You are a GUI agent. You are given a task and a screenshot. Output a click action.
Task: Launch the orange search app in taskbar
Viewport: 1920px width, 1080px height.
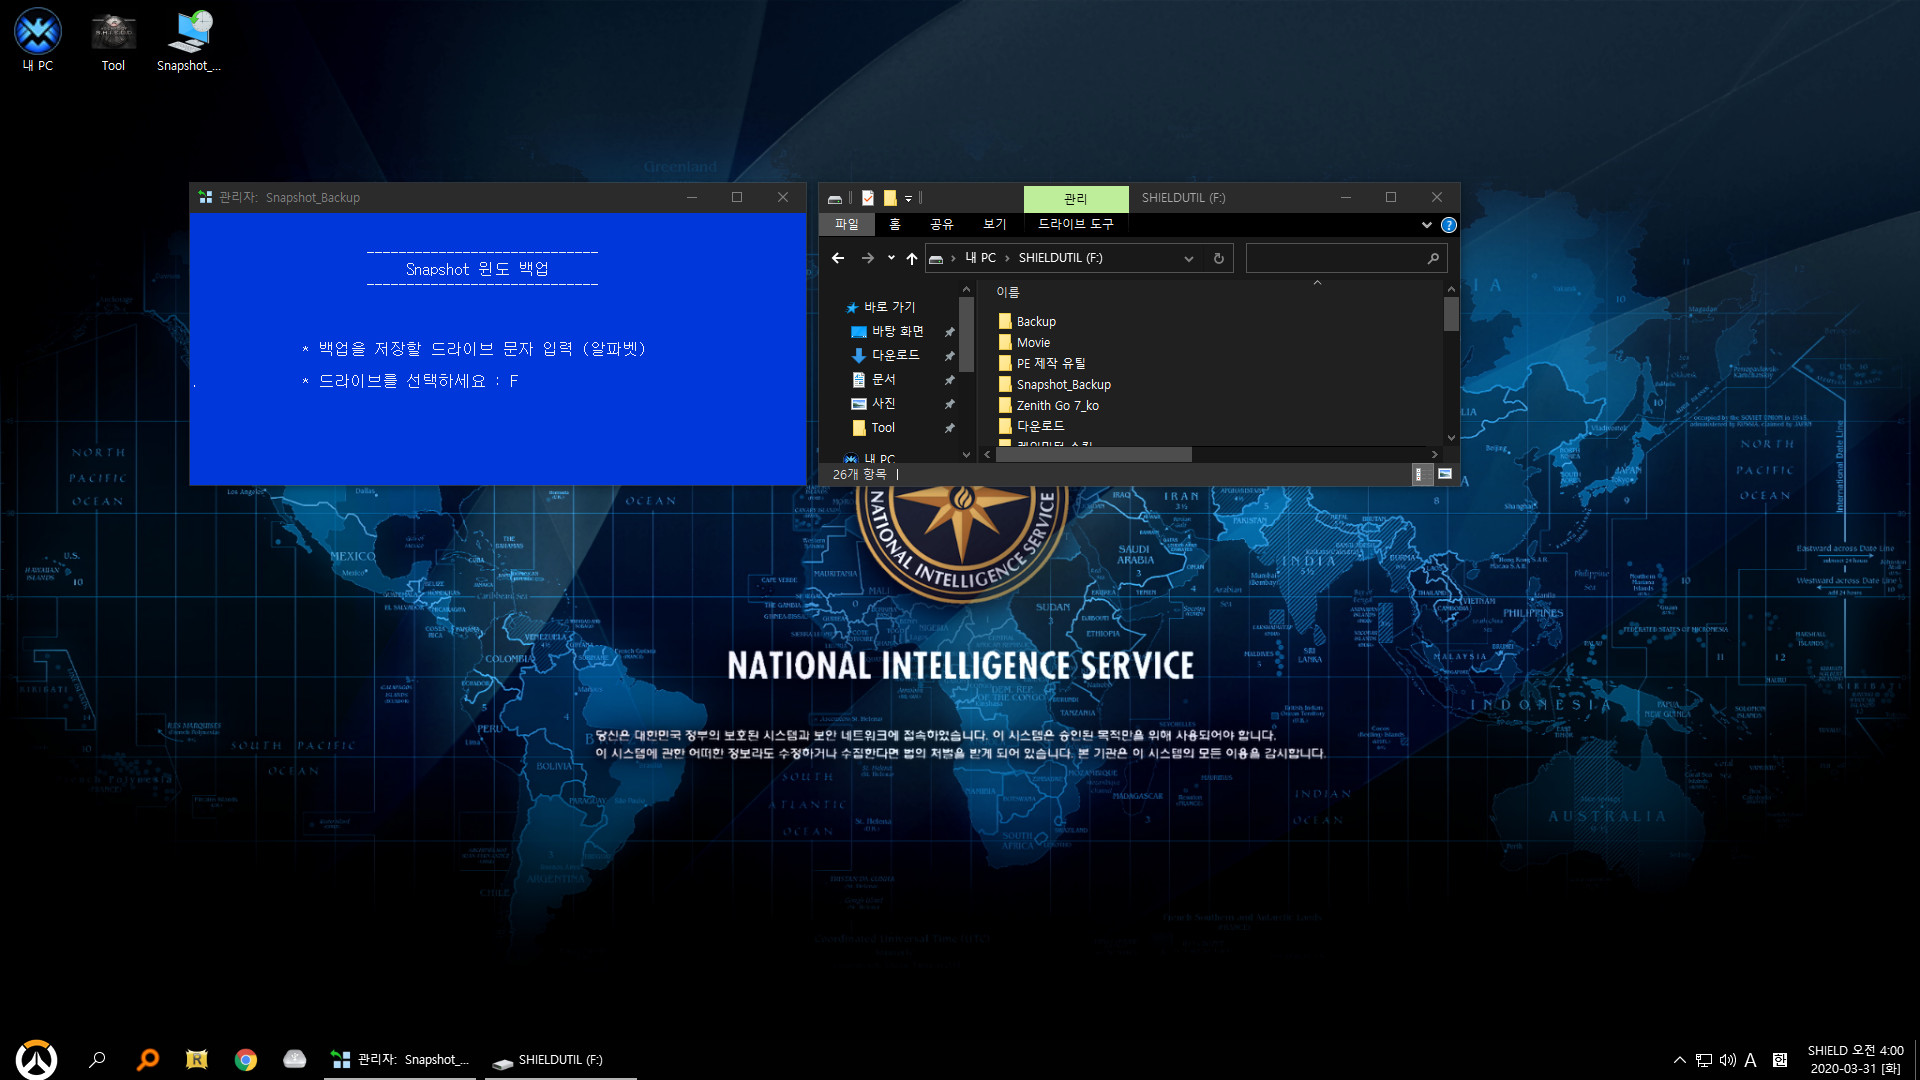click(x=148, y=1059)
